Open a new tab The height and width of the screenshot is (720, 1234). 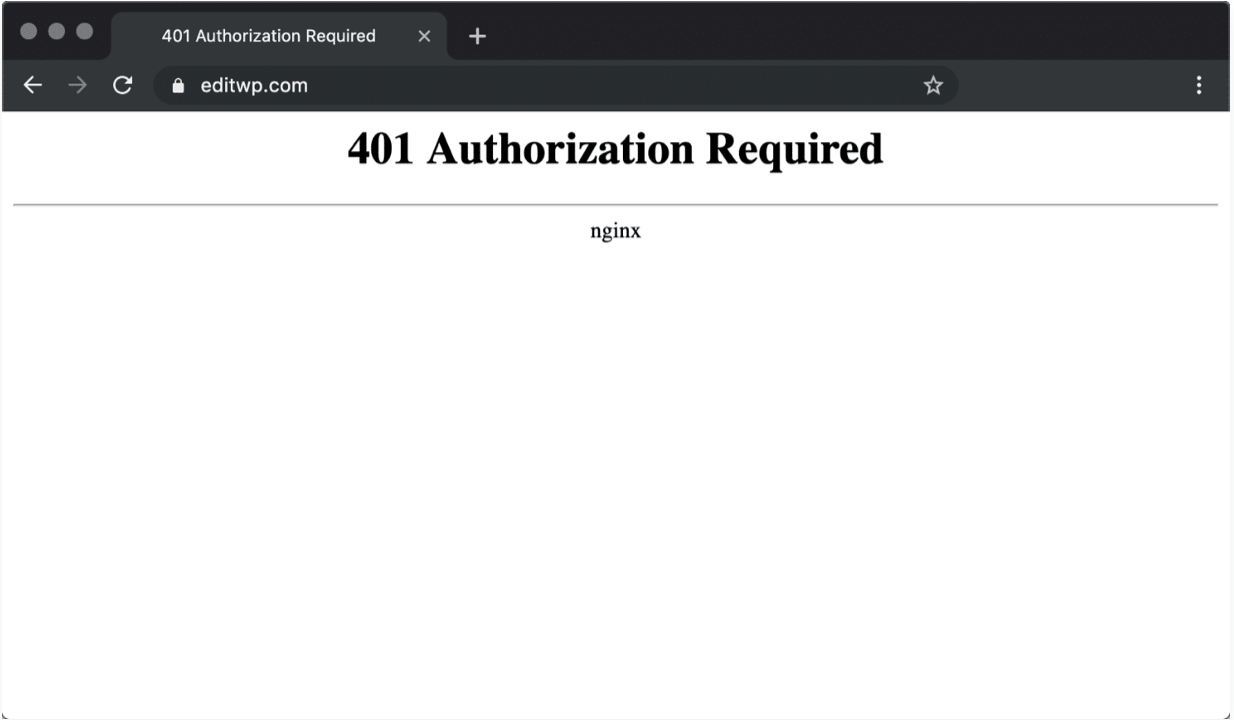pos(477,36)
